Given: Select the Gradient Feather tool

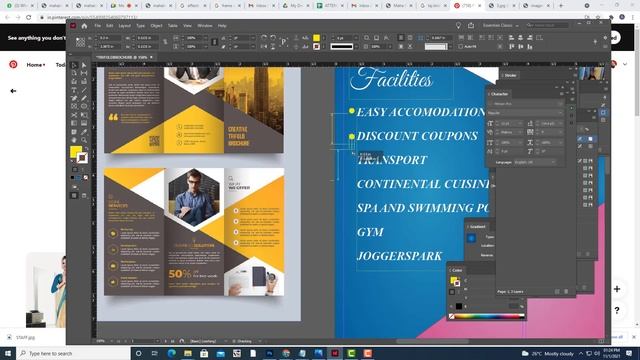Looking at the screenshot, I should tap(84, 123).
